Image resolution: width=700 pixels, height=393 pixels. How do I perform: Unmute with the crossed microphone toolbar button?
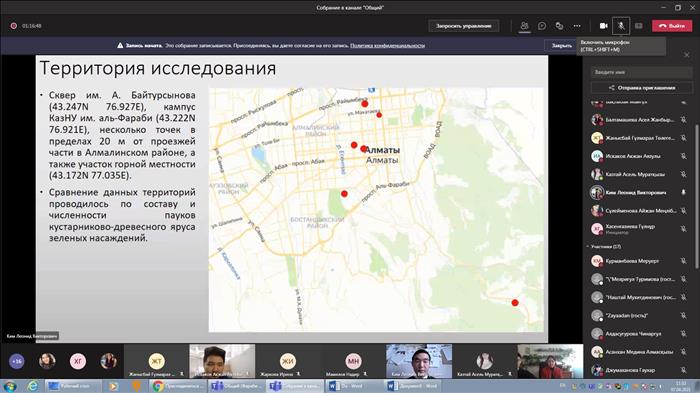point(621,26)
